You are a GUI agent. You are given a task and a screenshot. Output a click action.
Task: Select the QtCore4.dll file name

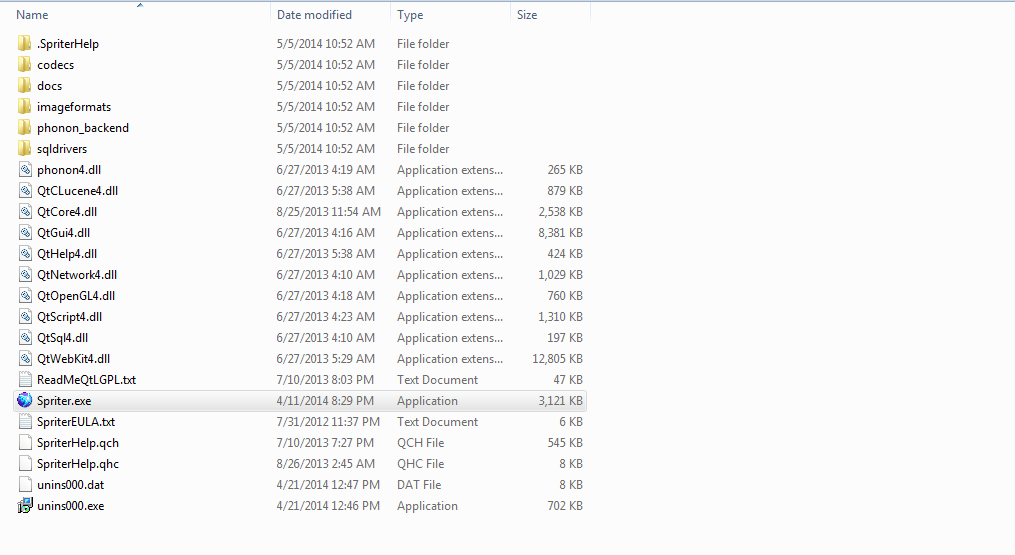(67, 212)
